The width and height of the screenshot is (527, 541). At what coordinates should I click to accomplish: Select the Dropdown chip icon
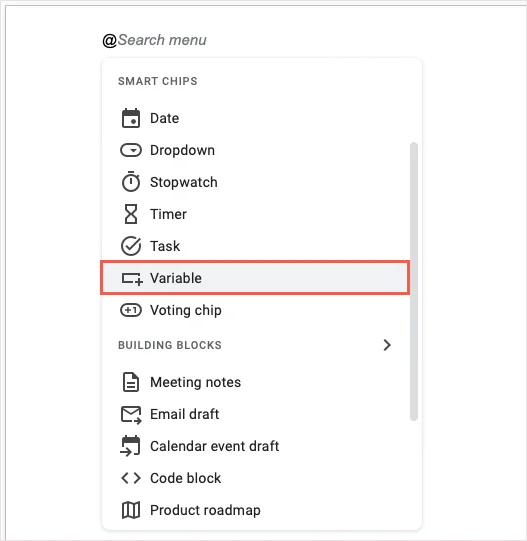pyautogui.click(x=131, y=150)
